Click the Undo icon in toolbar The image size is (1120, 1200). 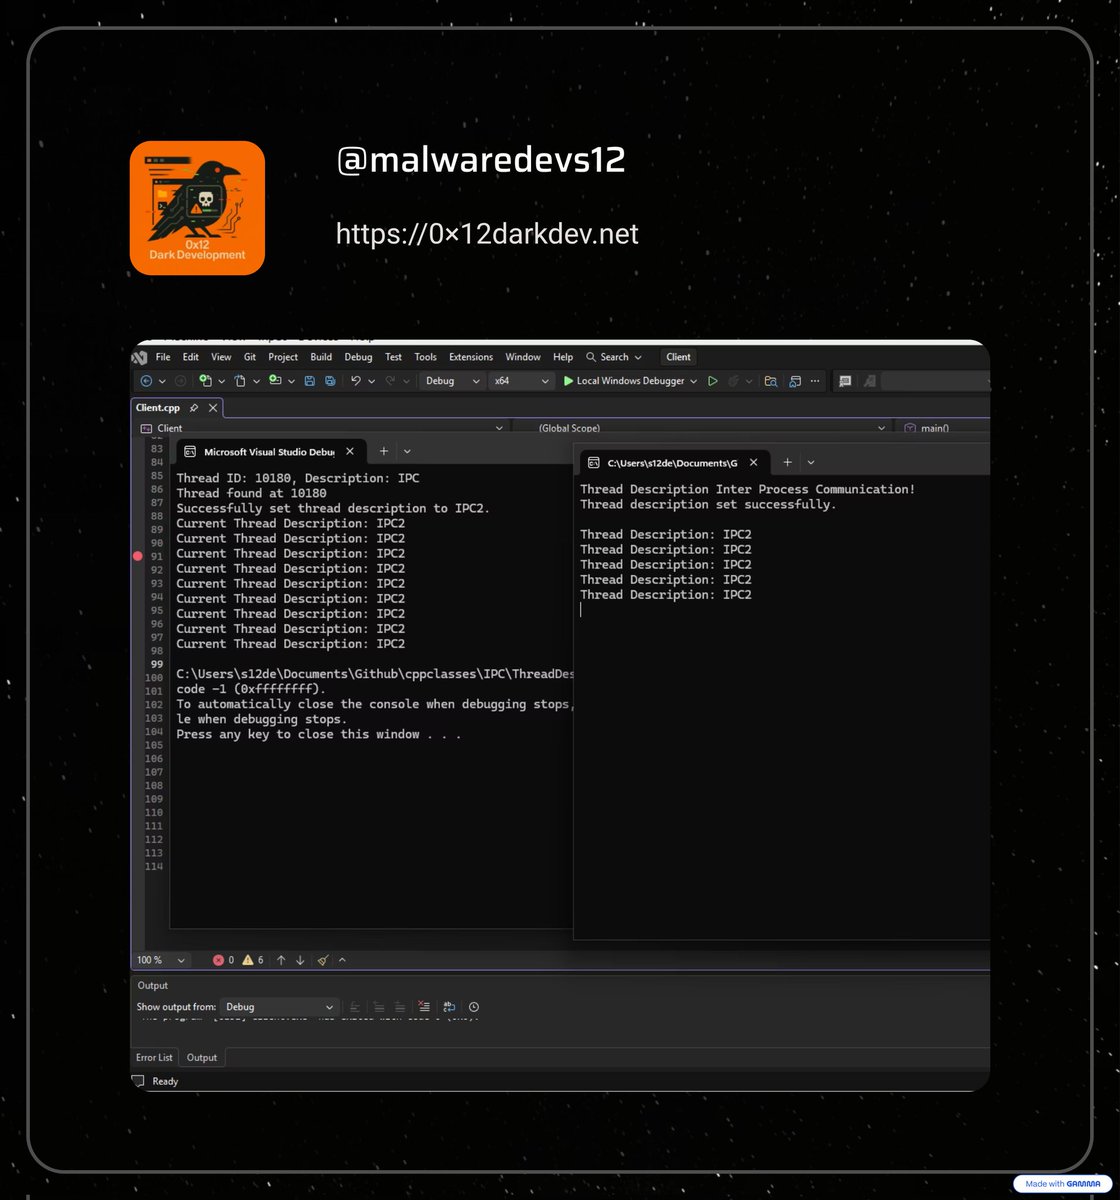[356, 381]
